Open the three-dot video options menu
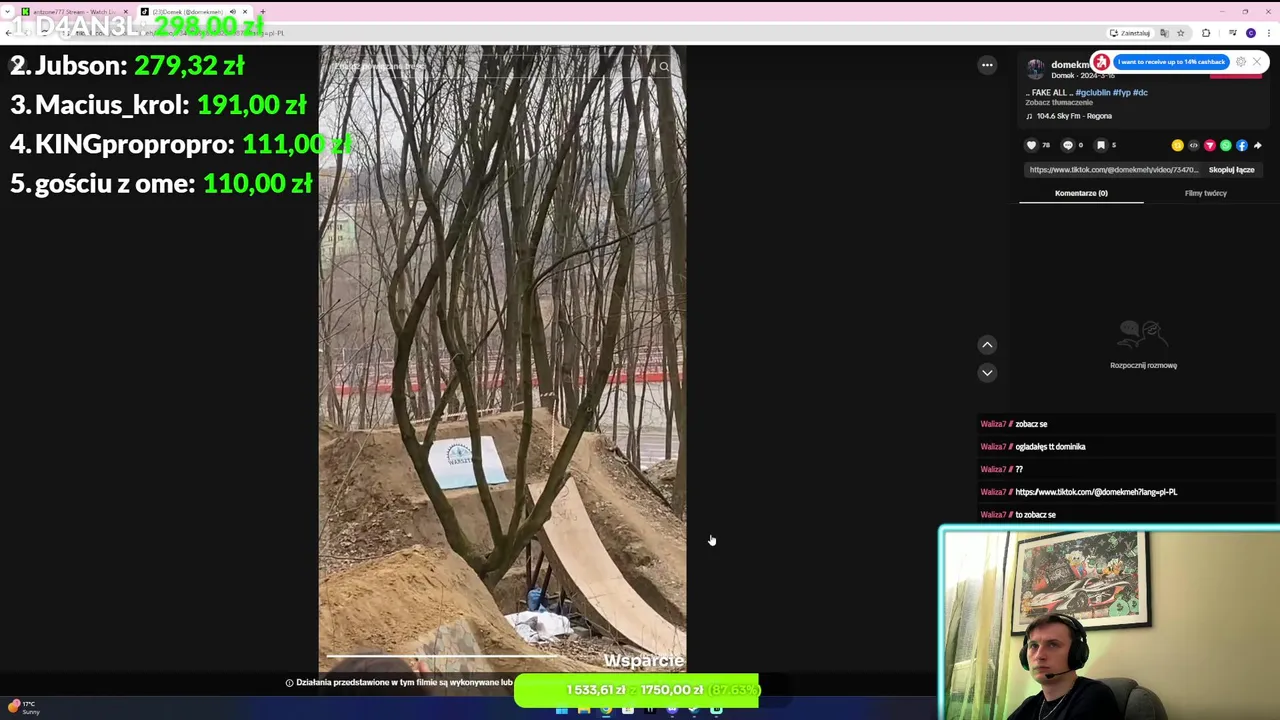The width and height of the screenshot is (1280, 720). click(987, 65)
